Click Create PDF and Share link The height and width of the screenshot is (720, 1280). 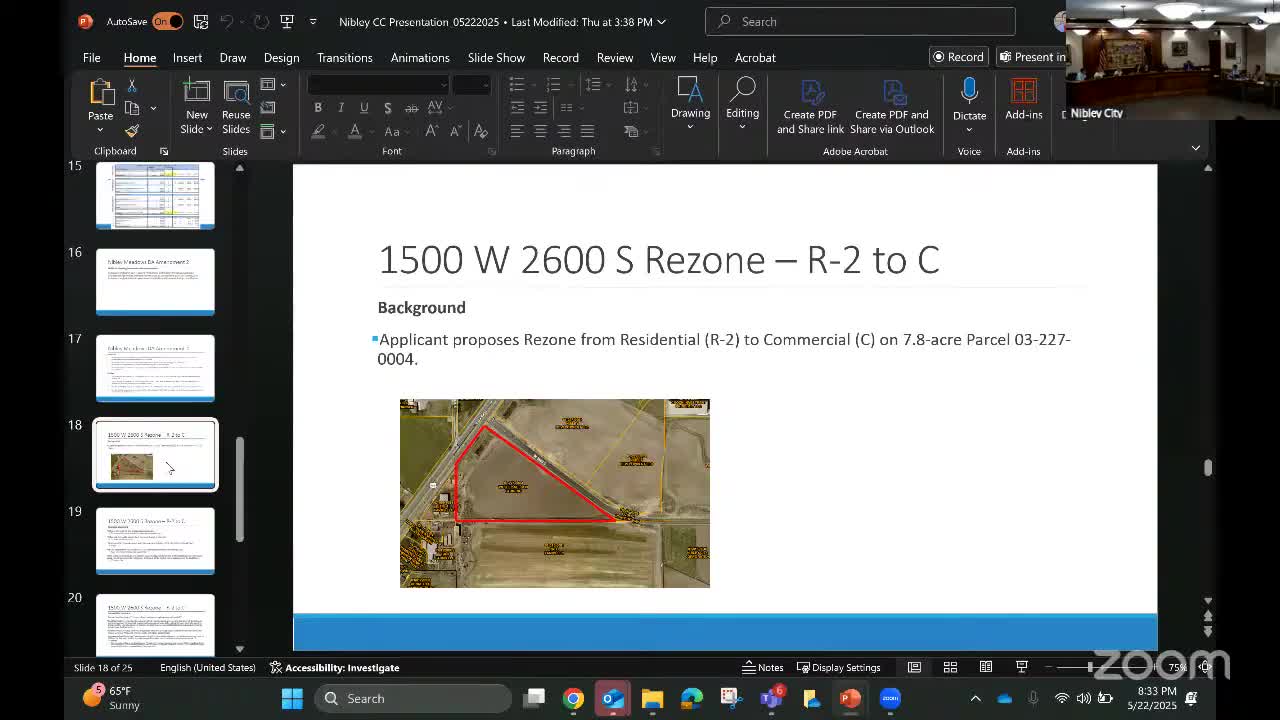(810, 107)
